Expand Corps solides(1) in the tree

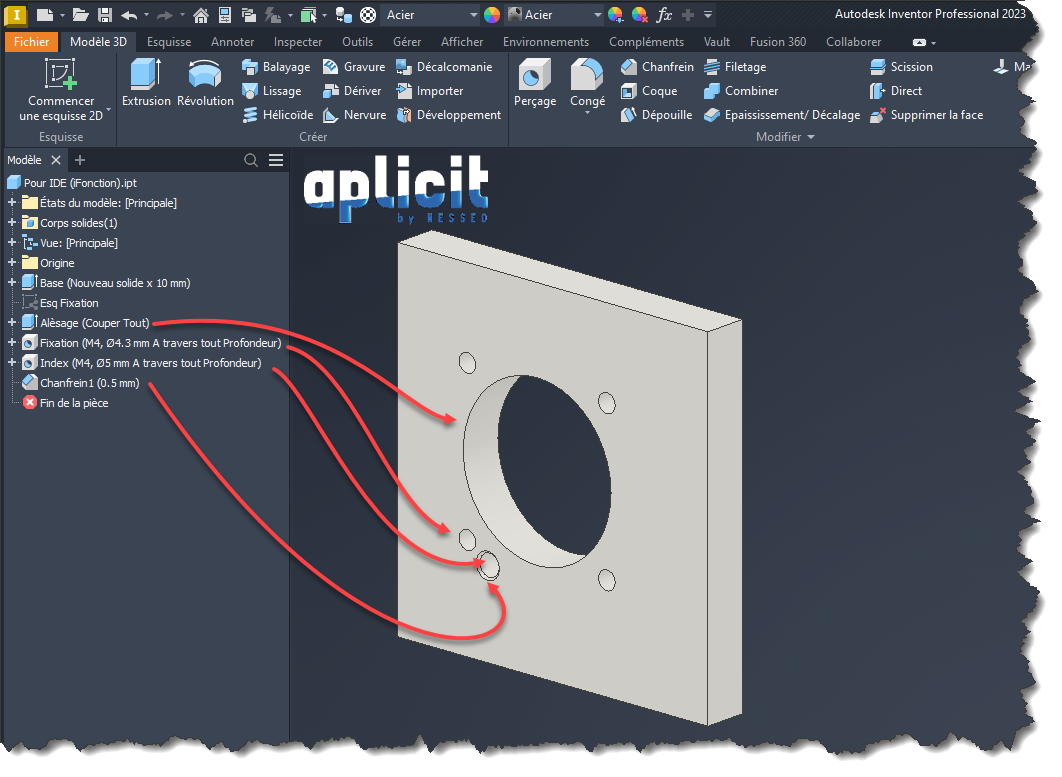pyautogui.click(x=12, y=223)
